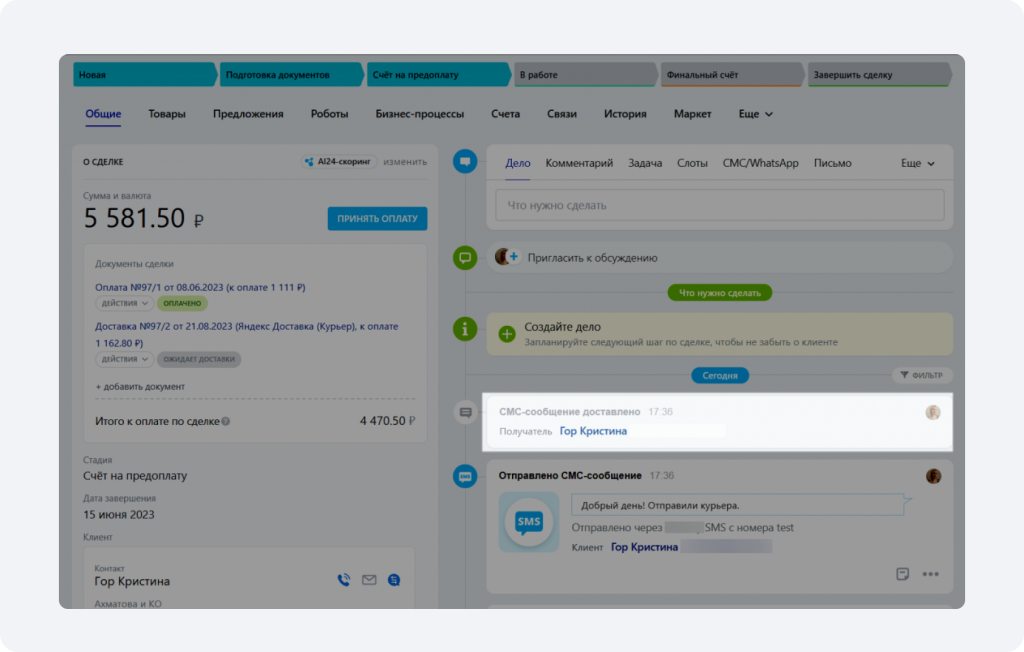1024x652 pixels.
Task: Click the green Что нужно сделать pill
Action: [720, 293]
